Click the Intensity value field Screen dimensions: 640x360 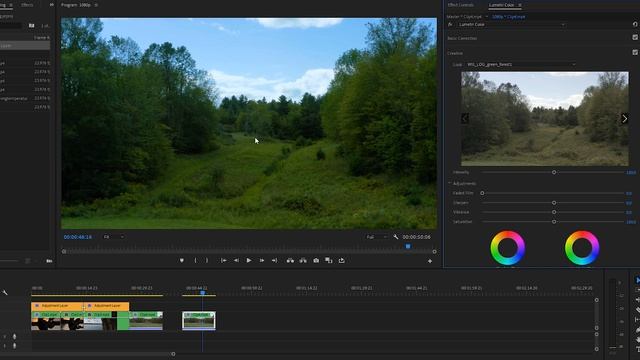coord(631,173)
